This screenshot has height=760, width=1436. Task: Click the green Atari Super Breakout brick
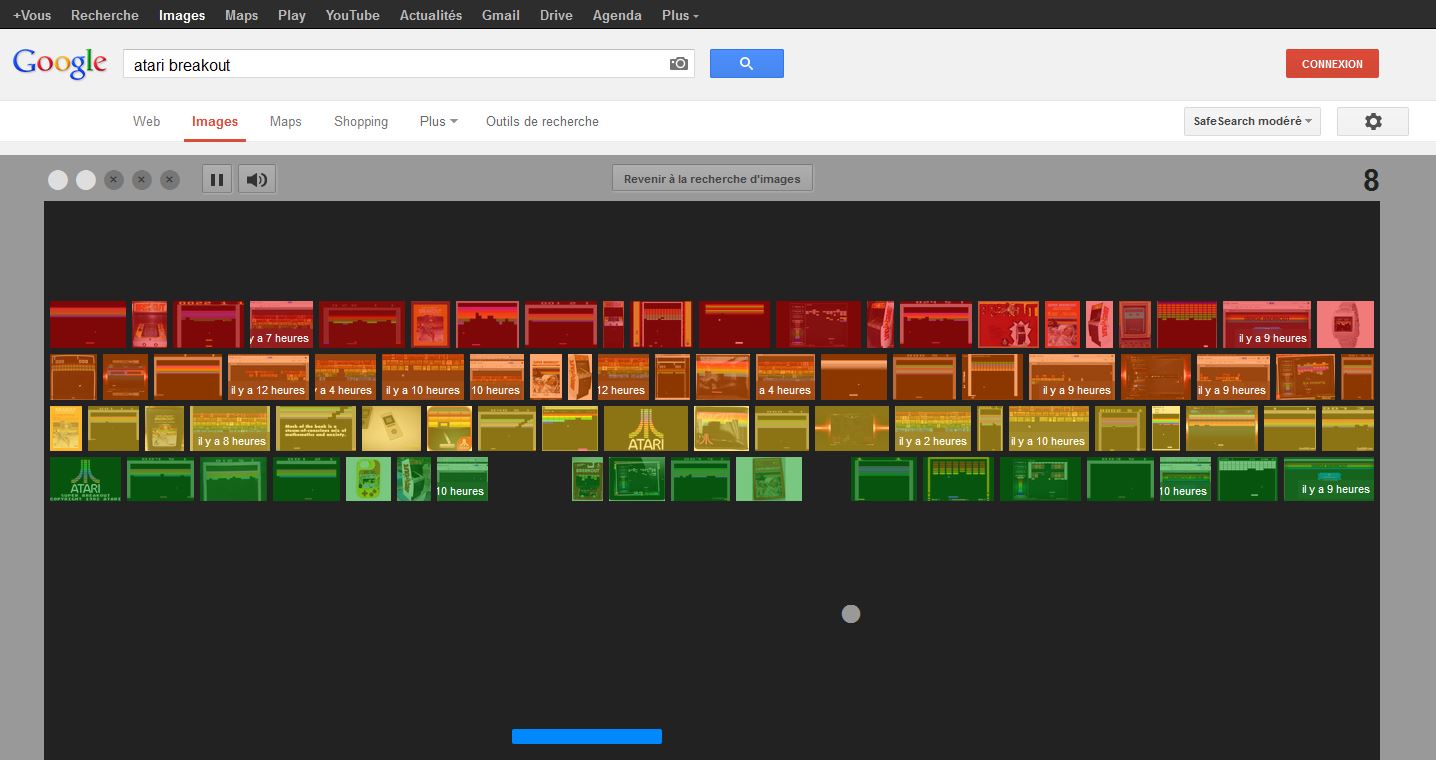tap(85, 479)
